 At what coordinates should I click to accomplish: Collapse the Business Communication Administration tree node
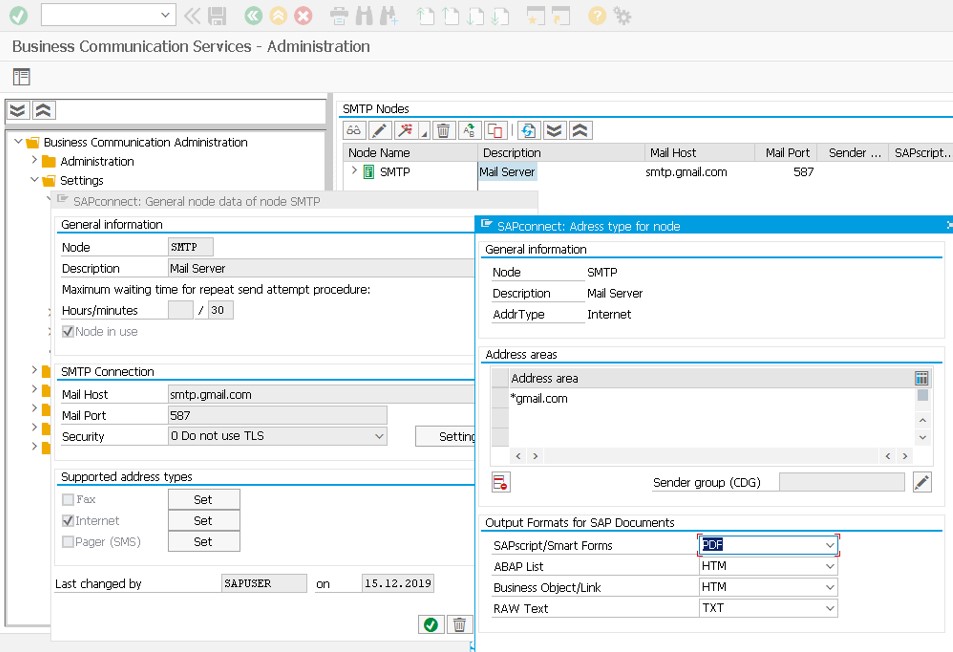[x=18, y=142]
